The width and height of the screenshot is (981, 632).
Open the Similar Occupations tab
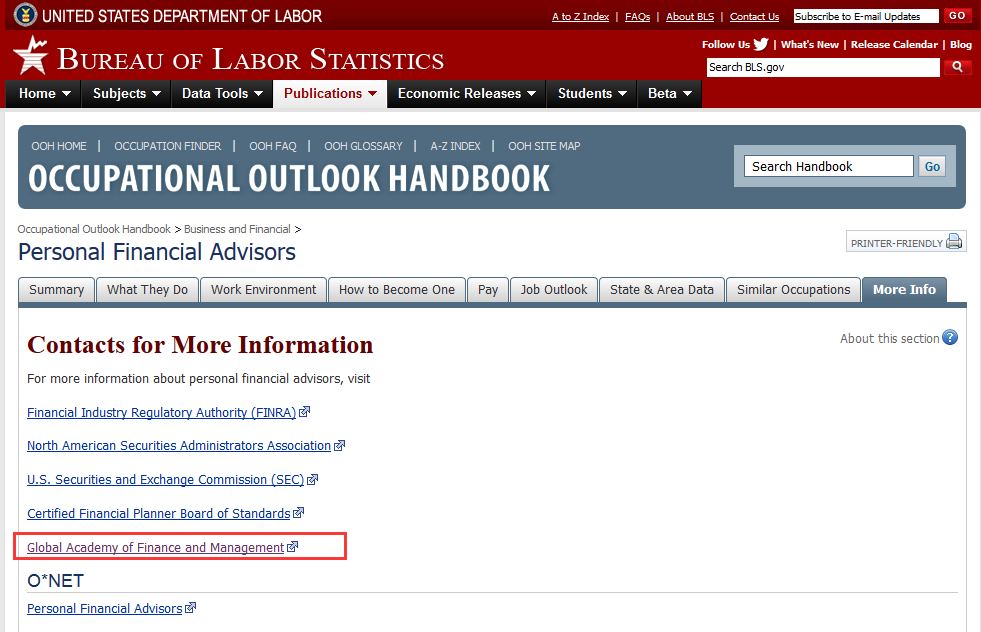793,290
